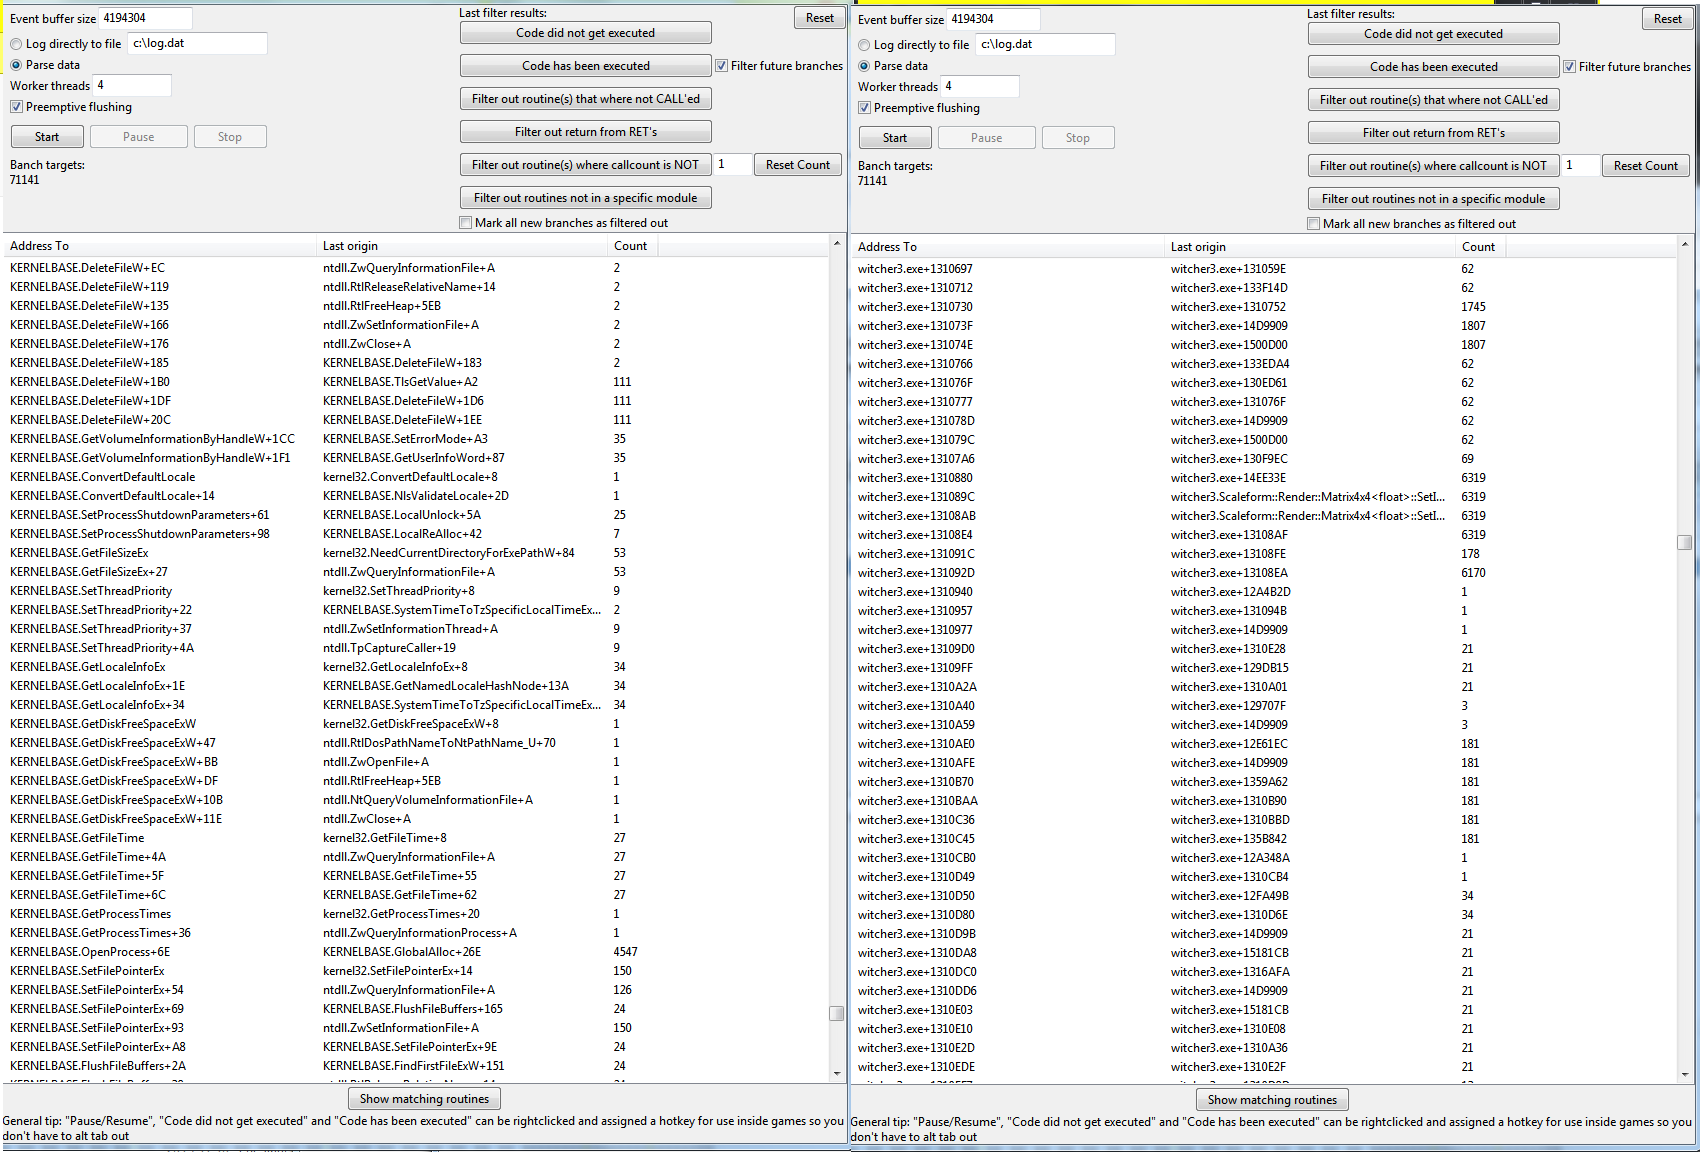Screen dimensions: 1700x1152
Task: Click Start in the left window
Action: coord(47,137)
